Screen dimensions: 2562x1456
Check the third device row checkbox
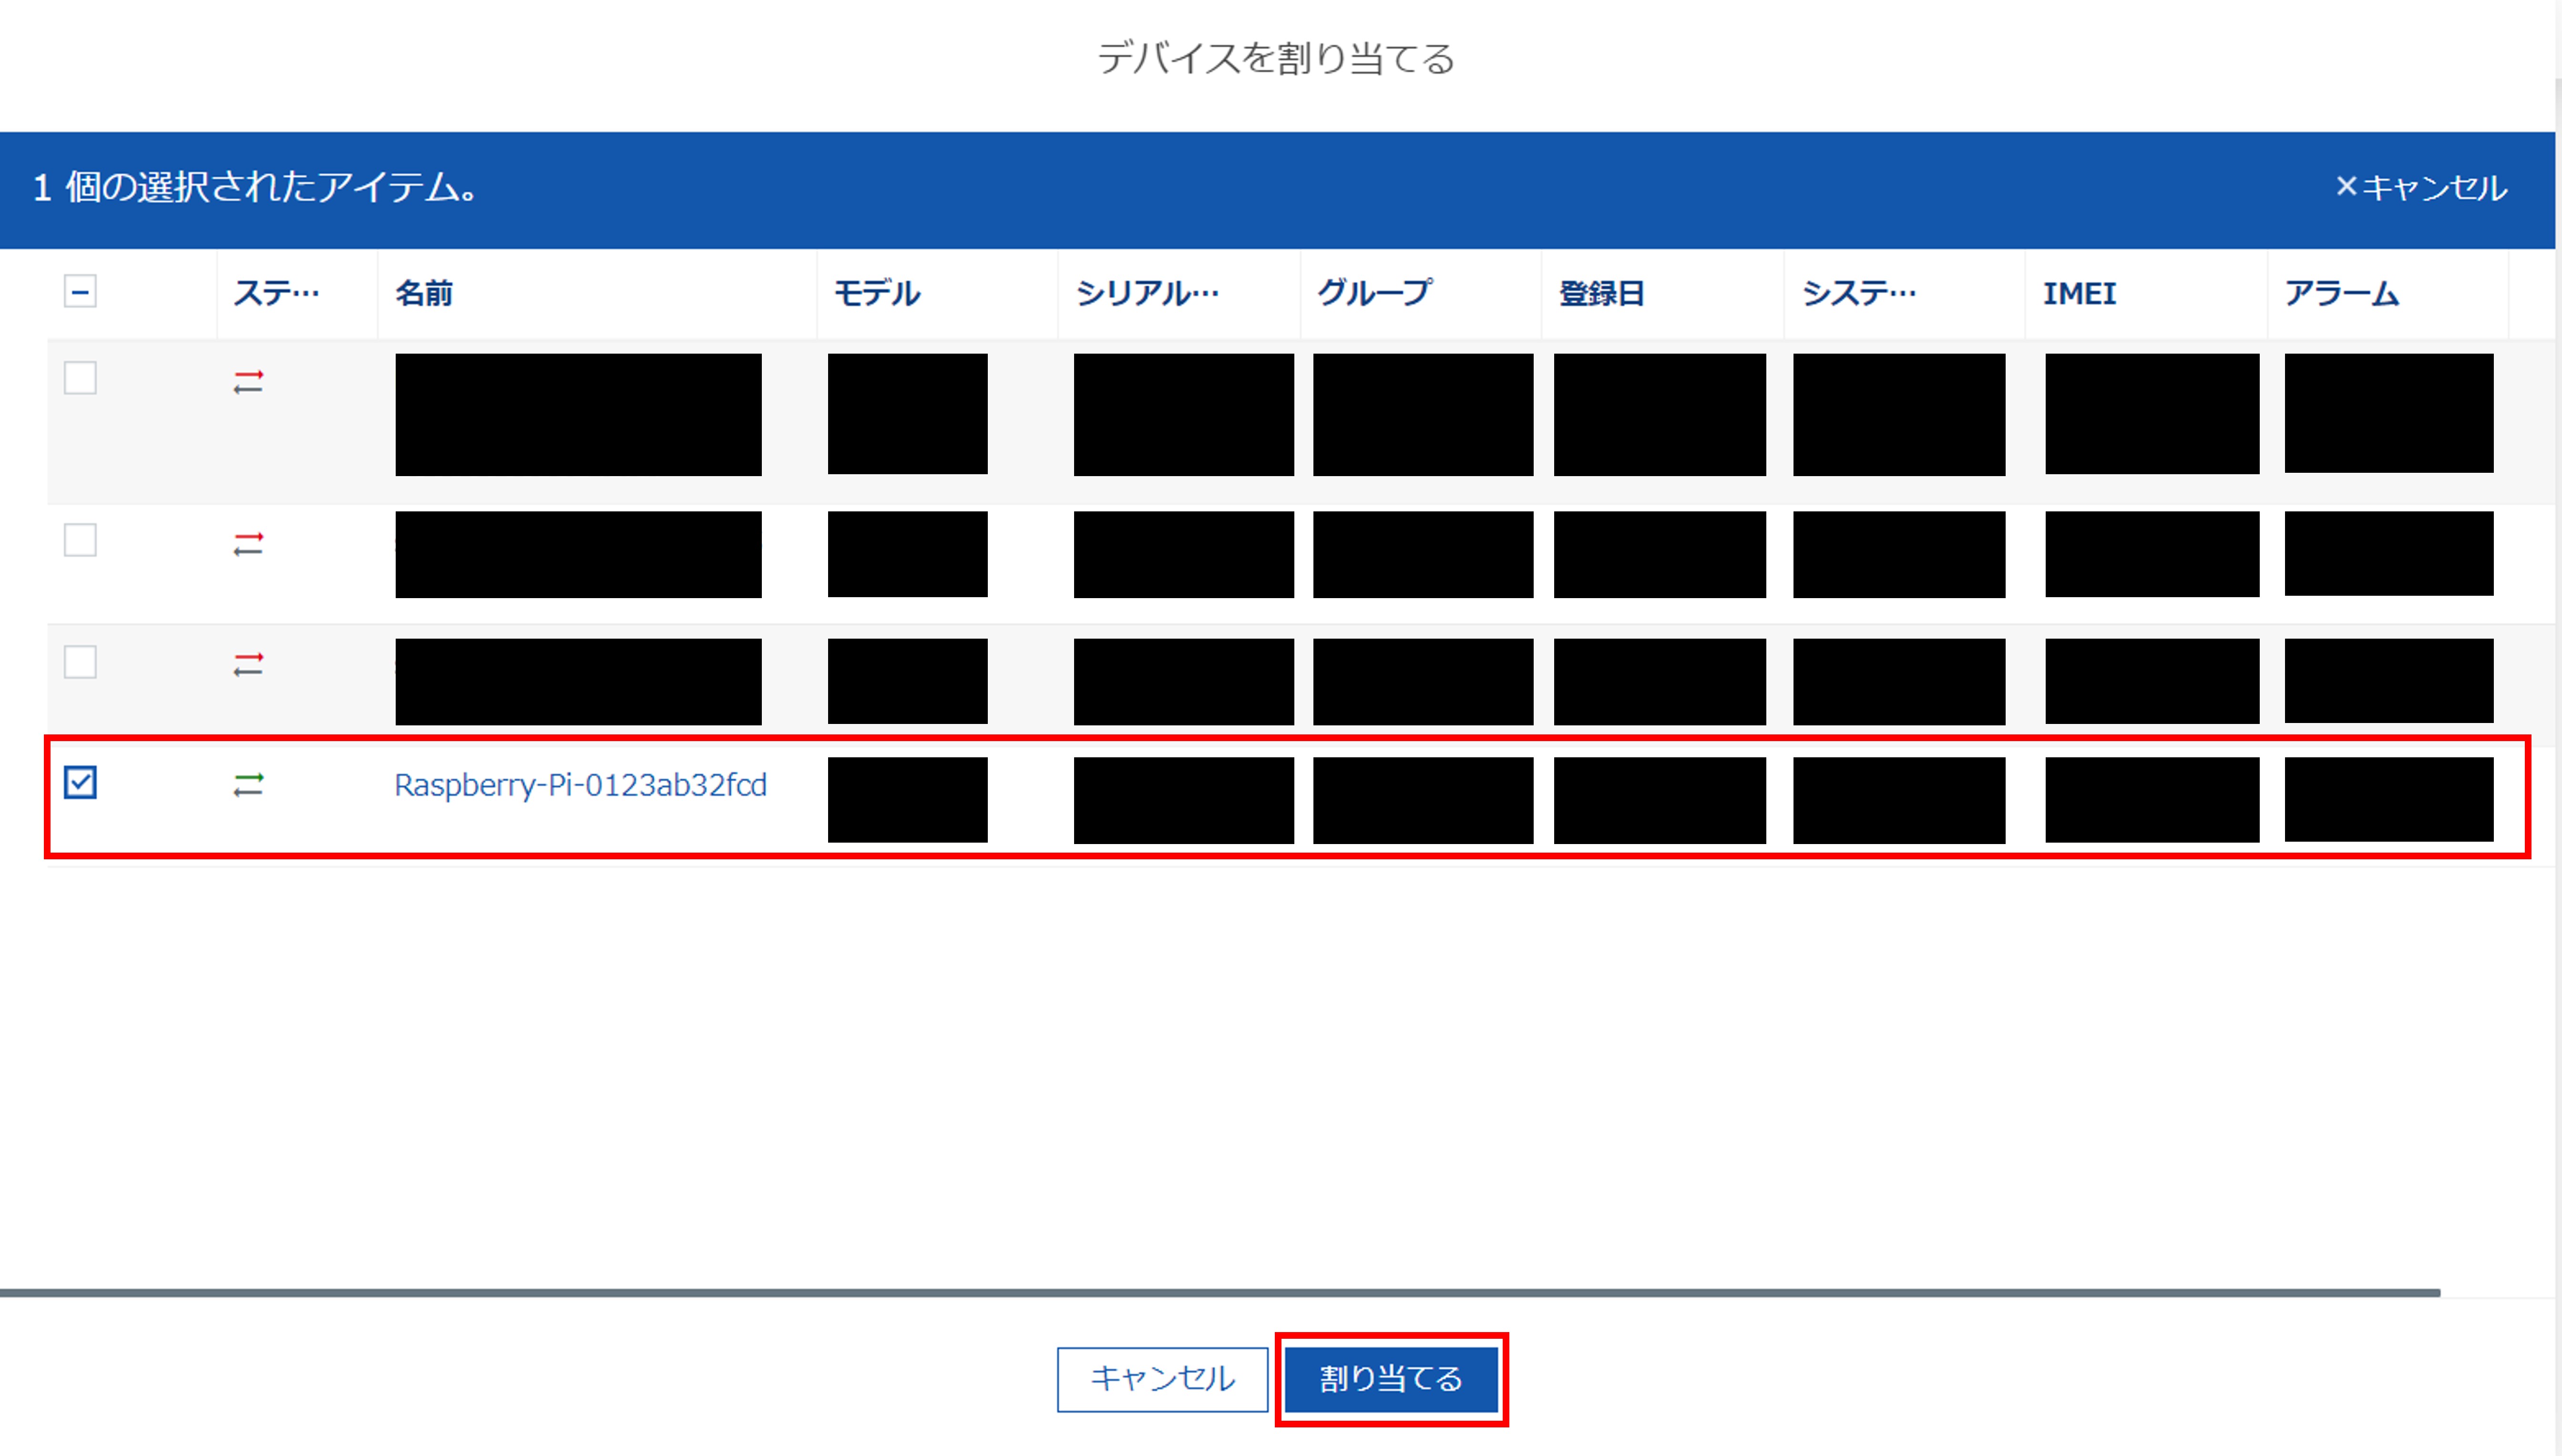80,662
